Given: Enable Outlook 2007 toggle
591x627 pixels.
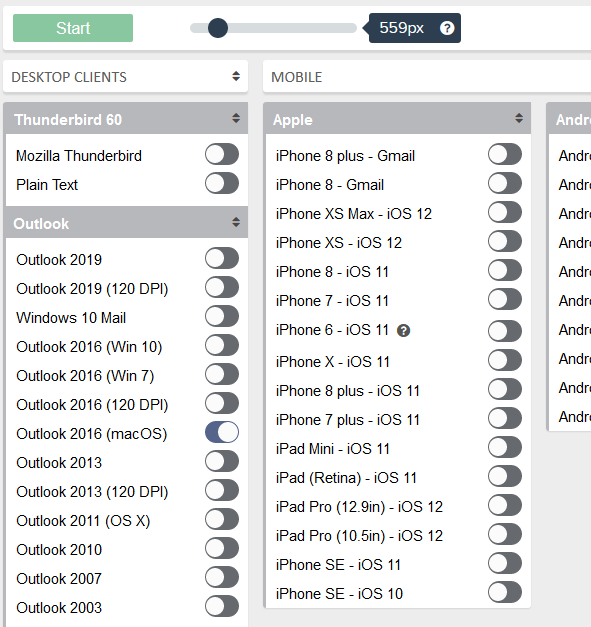Looking at the screenshot, I should (222, 577).
